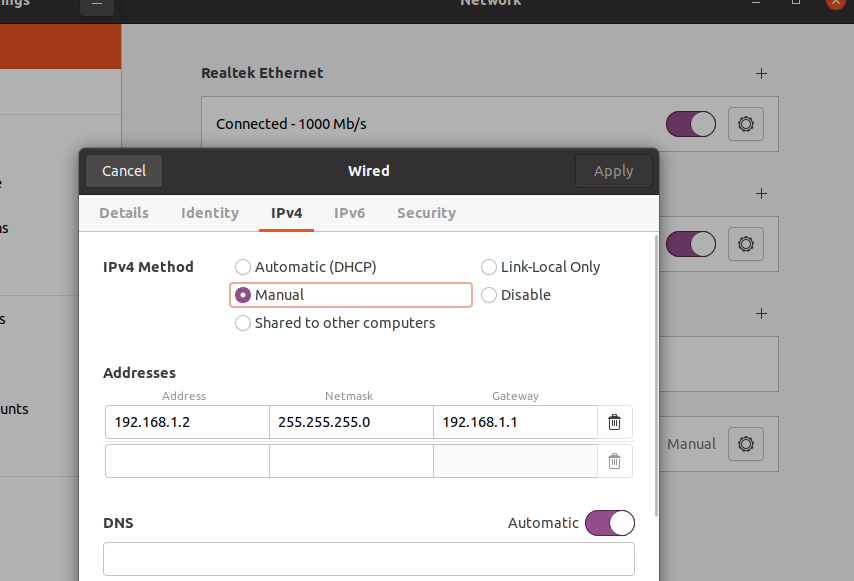Click the plus icon beside Realtek Ethernet heading
The height and width of the screenshot is (581, 854).
(761, 73)
